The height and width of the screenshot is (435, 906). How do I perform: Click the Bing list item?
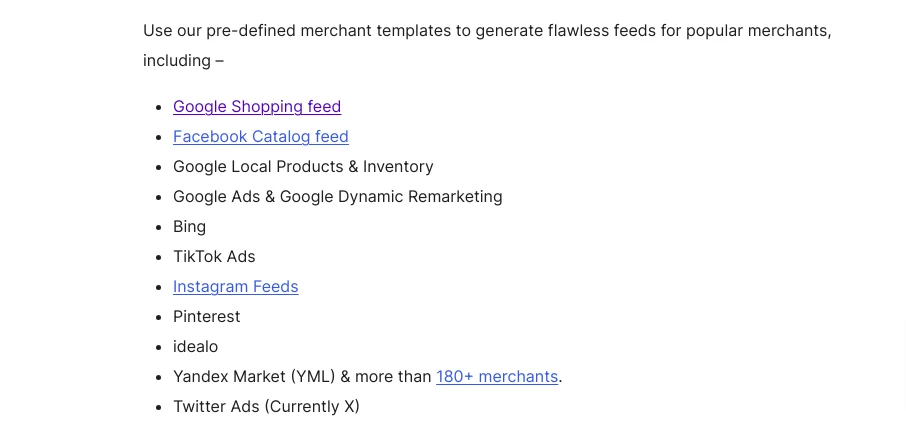point(189,227)
